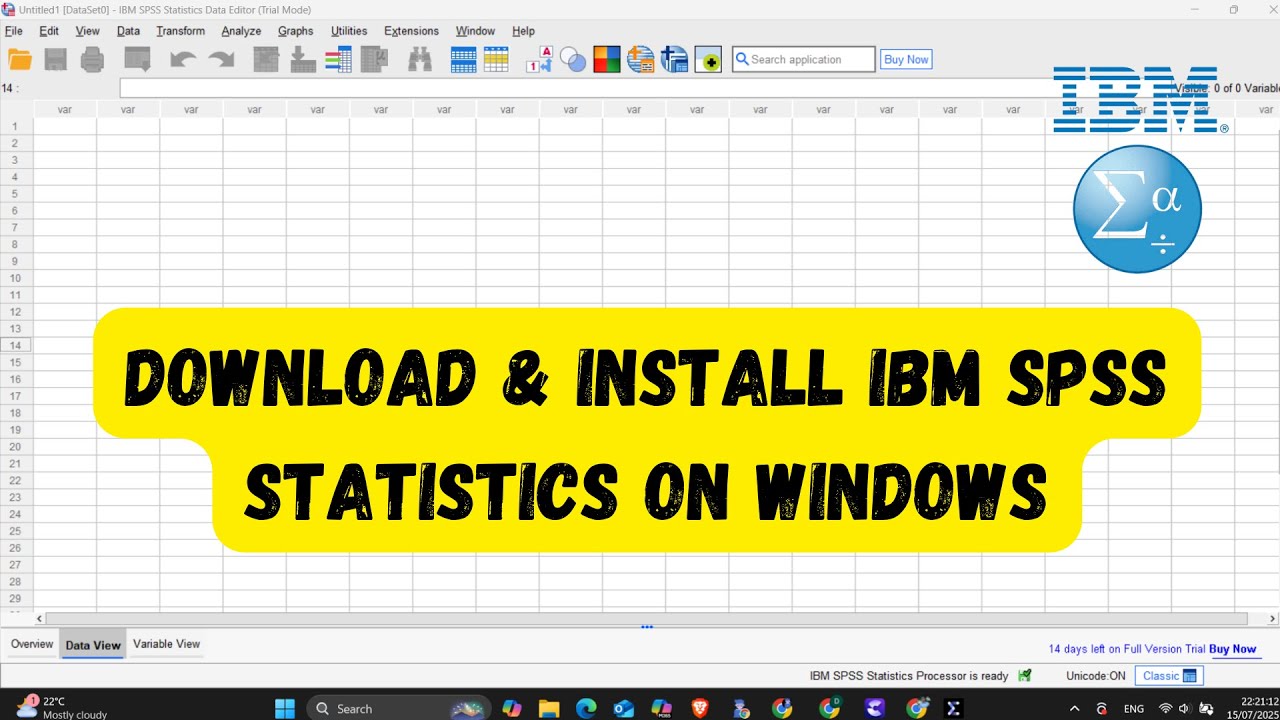The height and width of the screenshot is (720, 1280).
Task: Click the Run descriptive statistics icon
Action: (375, 60)
